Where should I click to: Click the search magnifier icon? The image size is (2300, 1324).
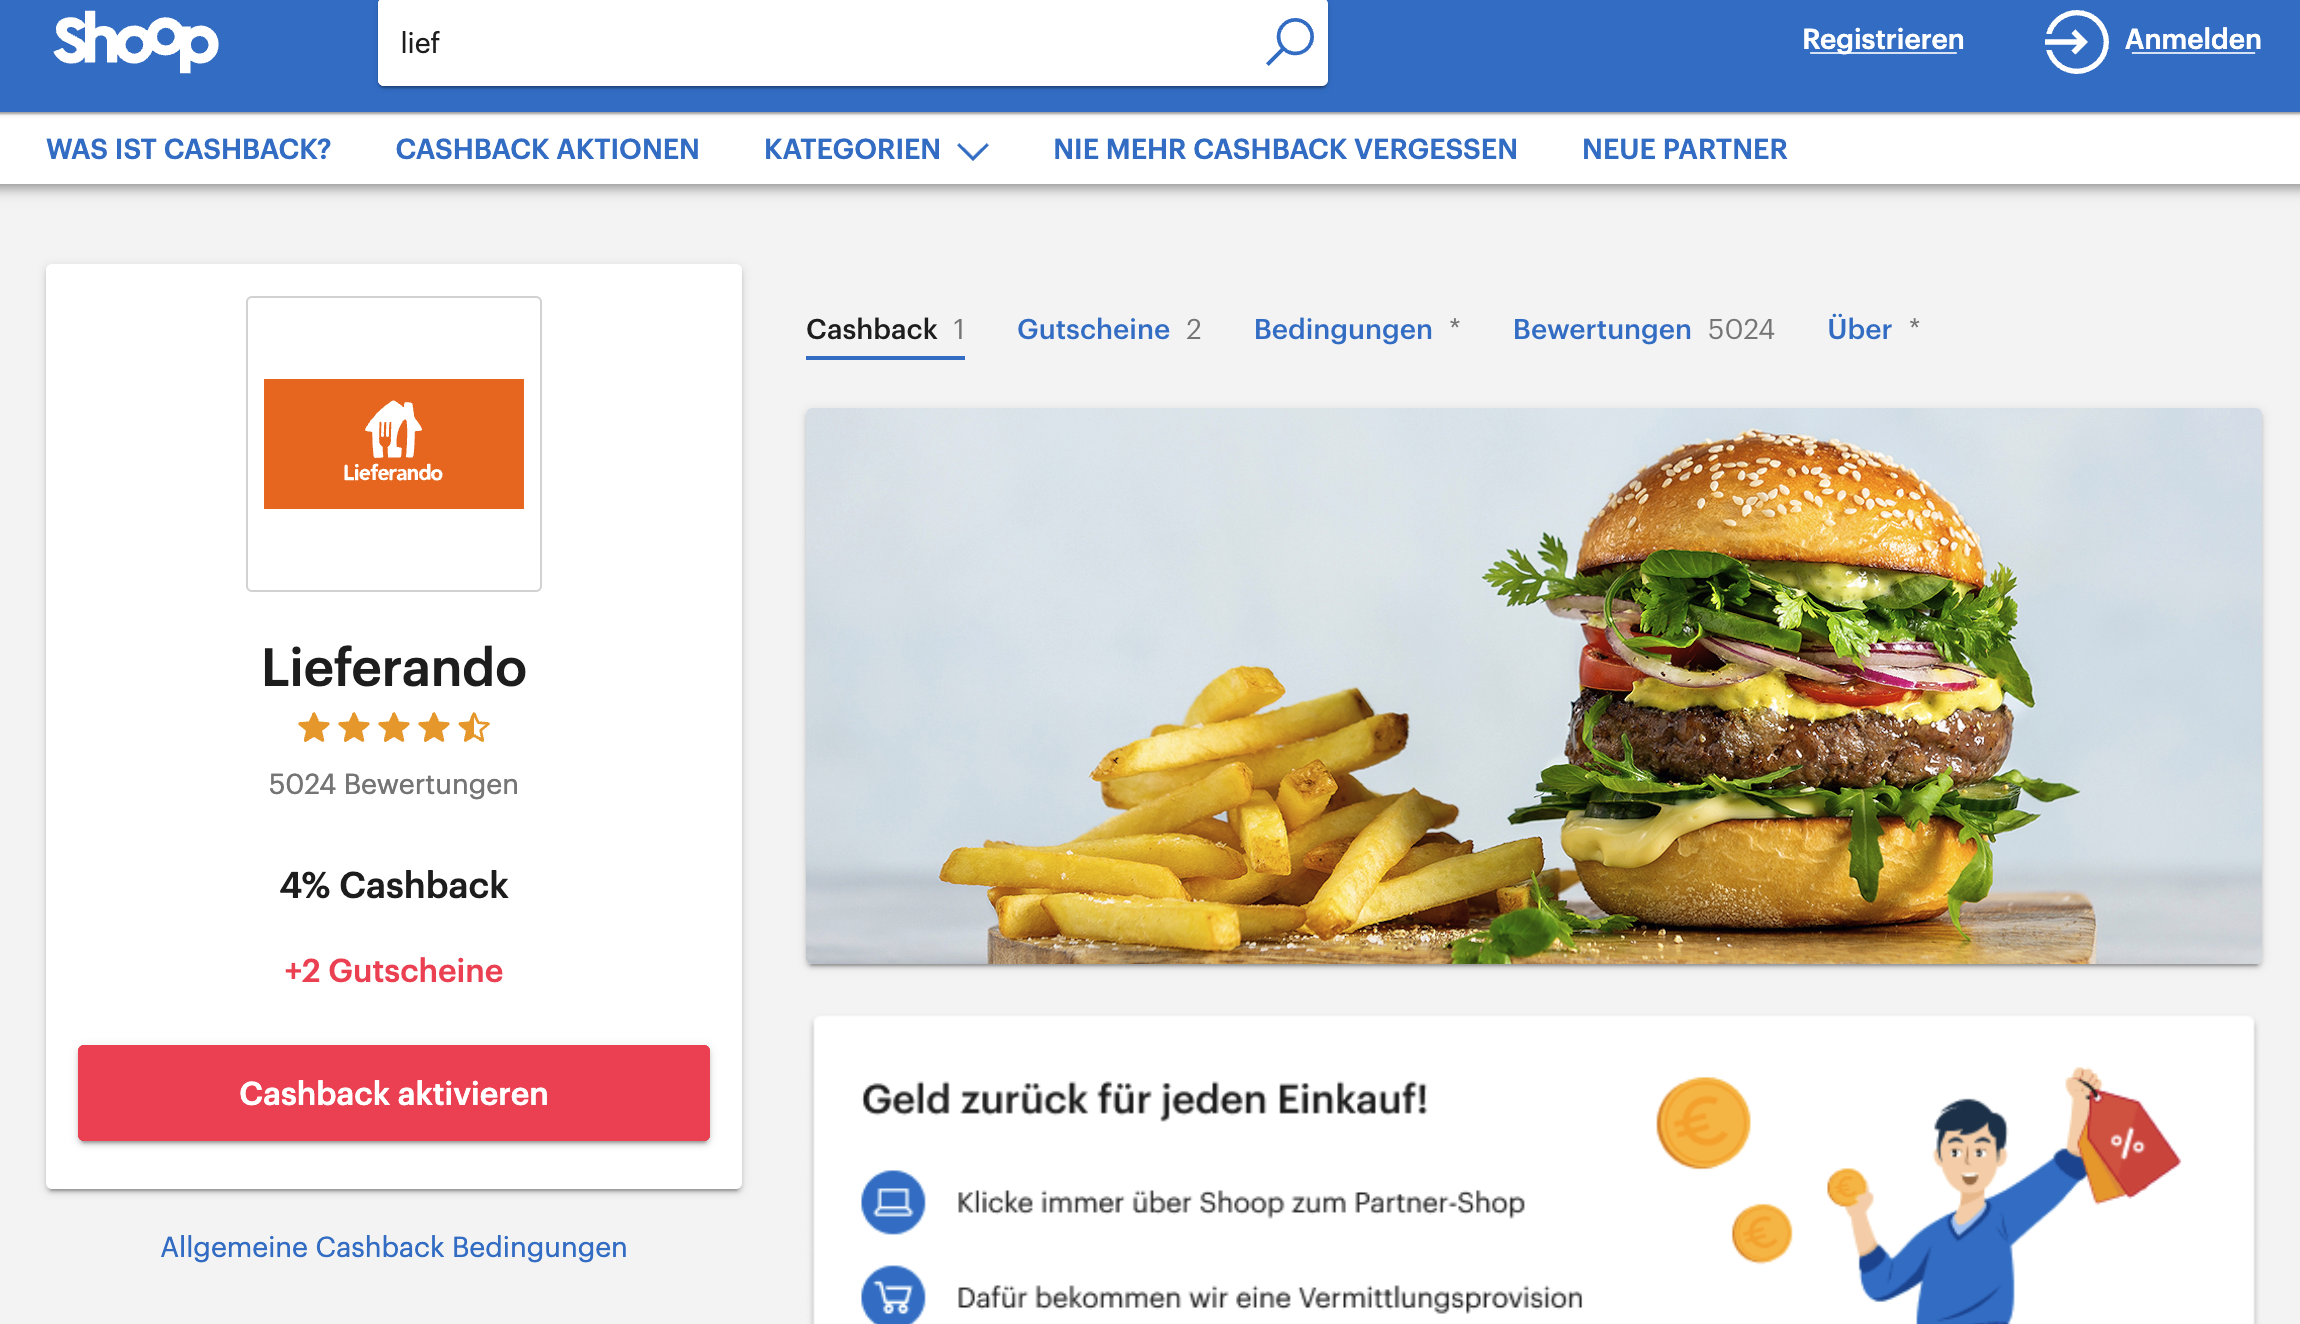[1290, 42]
